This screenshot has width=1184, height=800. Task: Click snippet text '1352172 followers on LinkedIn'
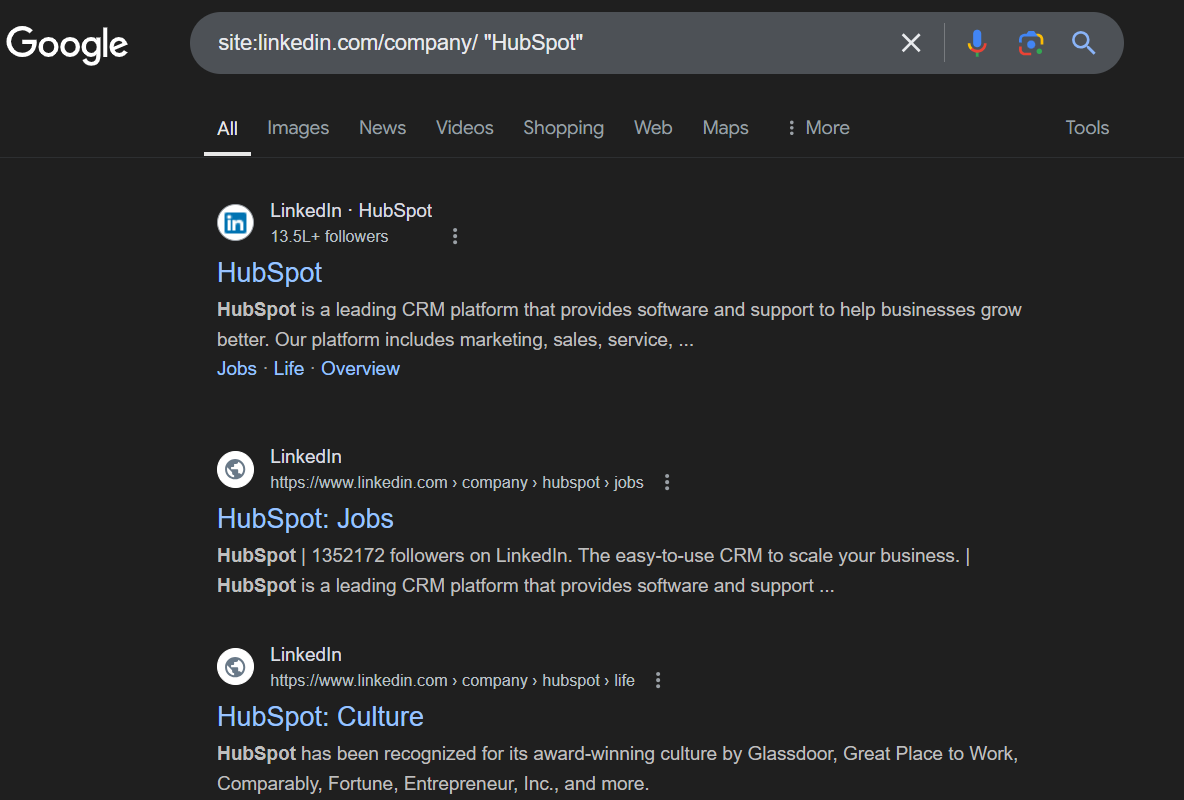(439, 556)
